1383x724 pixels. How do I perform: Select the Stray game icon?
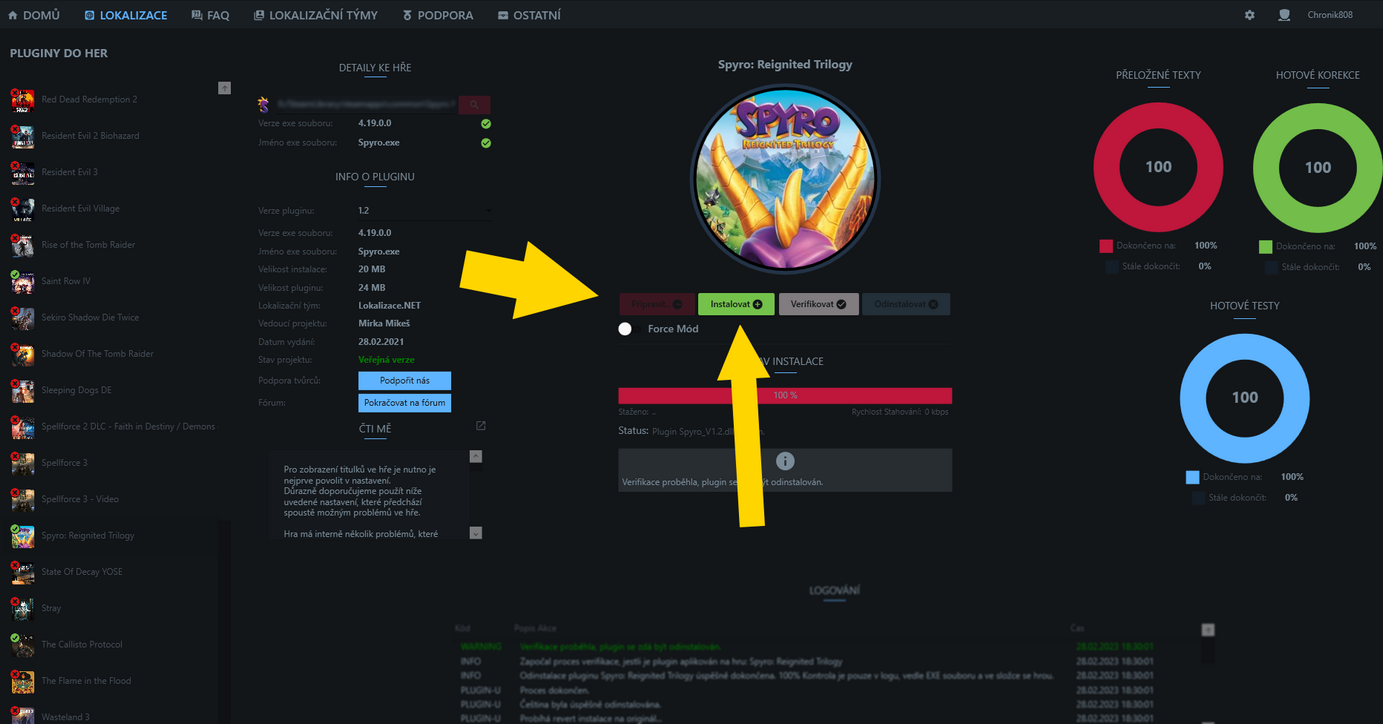point(22,608)
